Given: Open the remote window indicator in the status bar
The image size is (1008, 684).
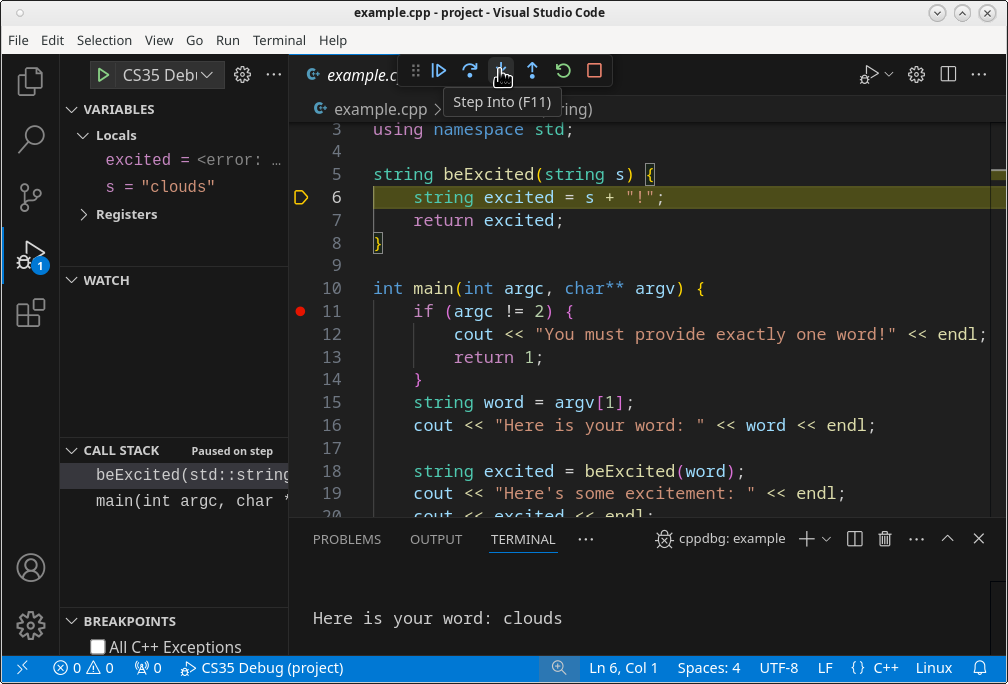Looking at the screenshot, I should (x=22, y=668).
